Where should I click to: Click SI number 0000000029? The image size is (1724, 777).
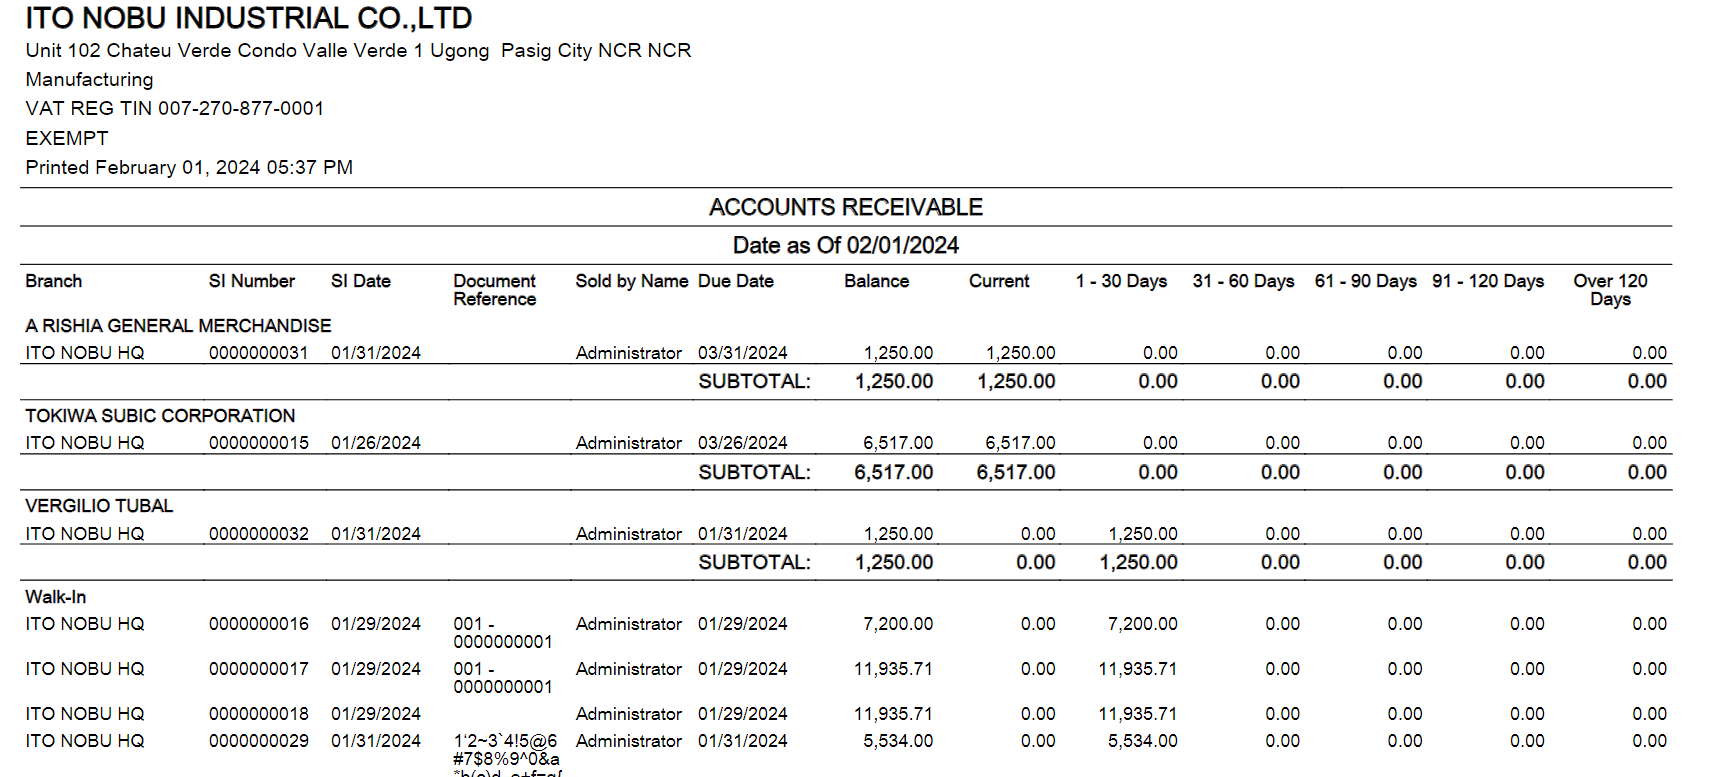click(x=259, y=741)
